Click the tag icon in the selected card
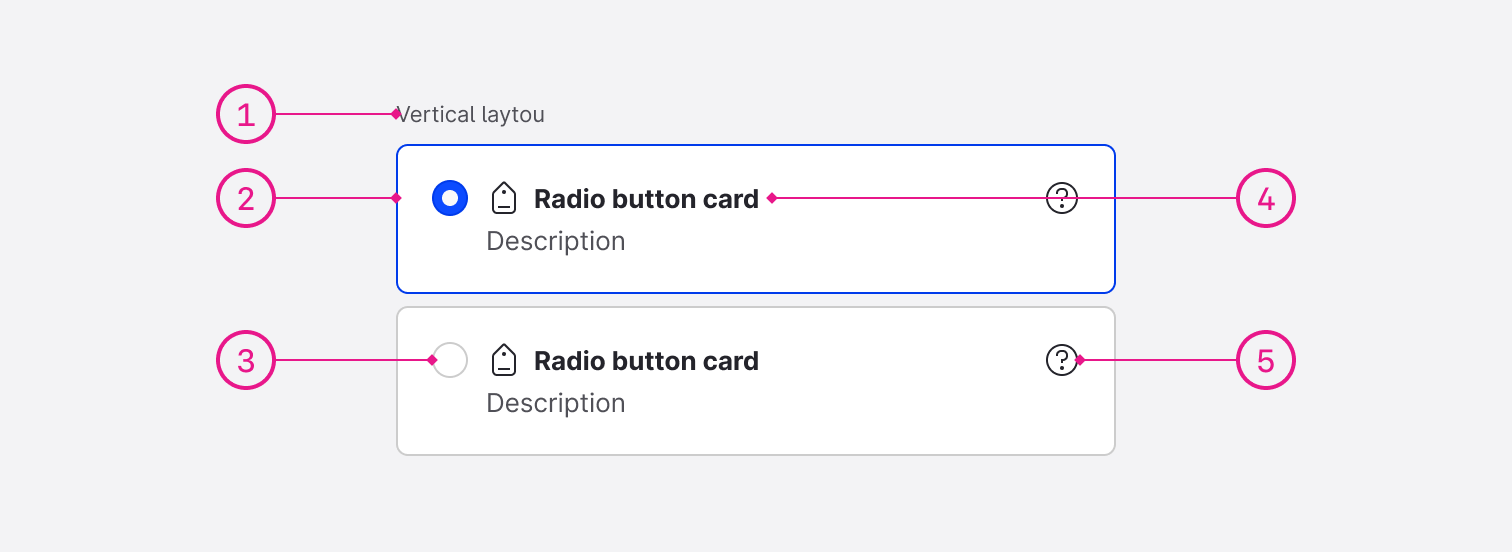This screenshot has width=1512, height=552. click(x=504, y=198)
